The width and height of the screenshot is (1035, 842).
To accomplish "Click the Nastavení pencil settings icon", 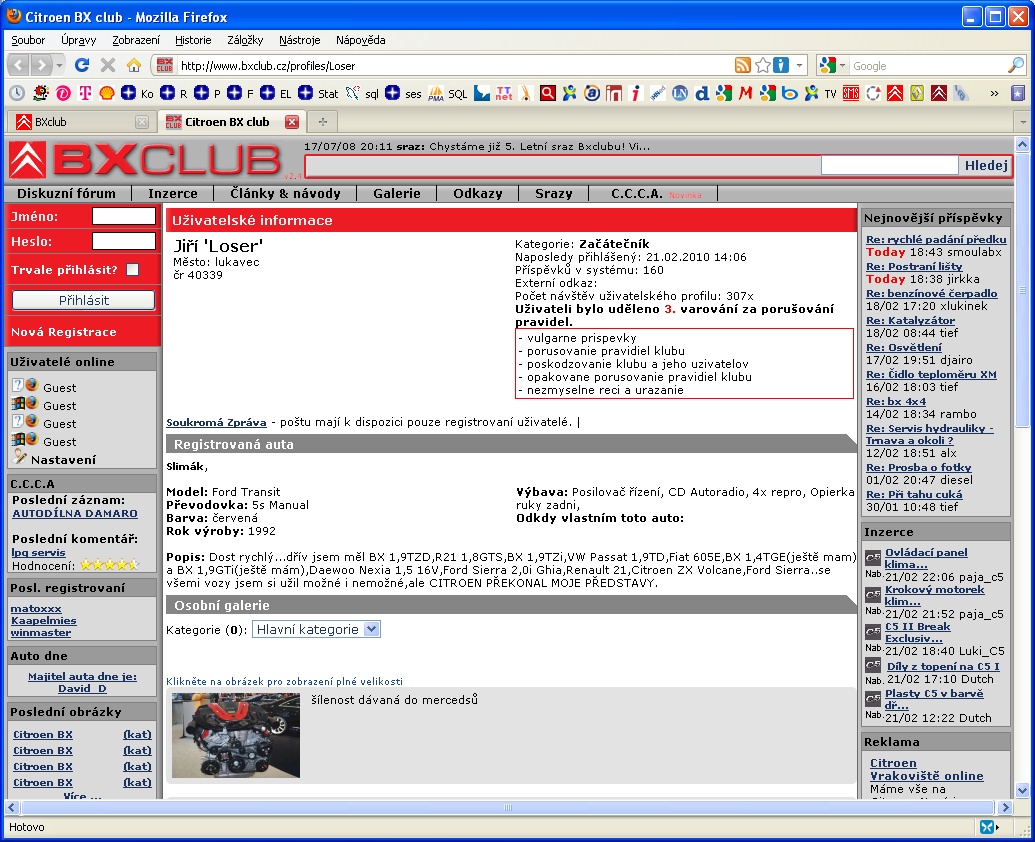I will pos(19,458).
